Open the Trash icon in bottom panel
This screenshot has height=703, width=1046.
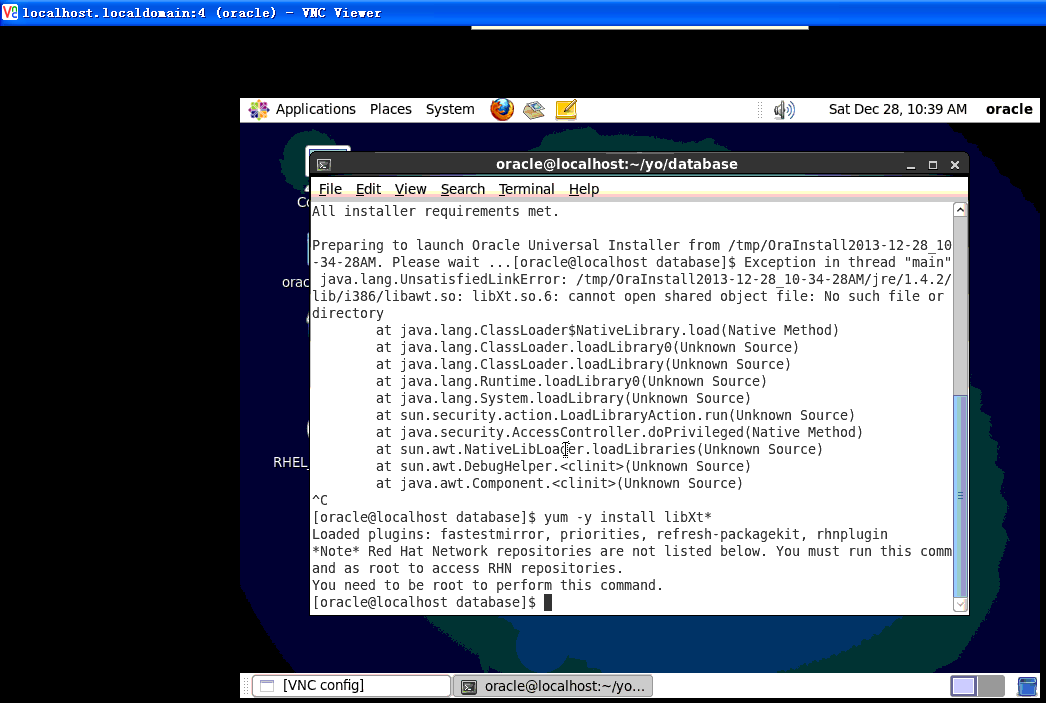point(1027,686)
